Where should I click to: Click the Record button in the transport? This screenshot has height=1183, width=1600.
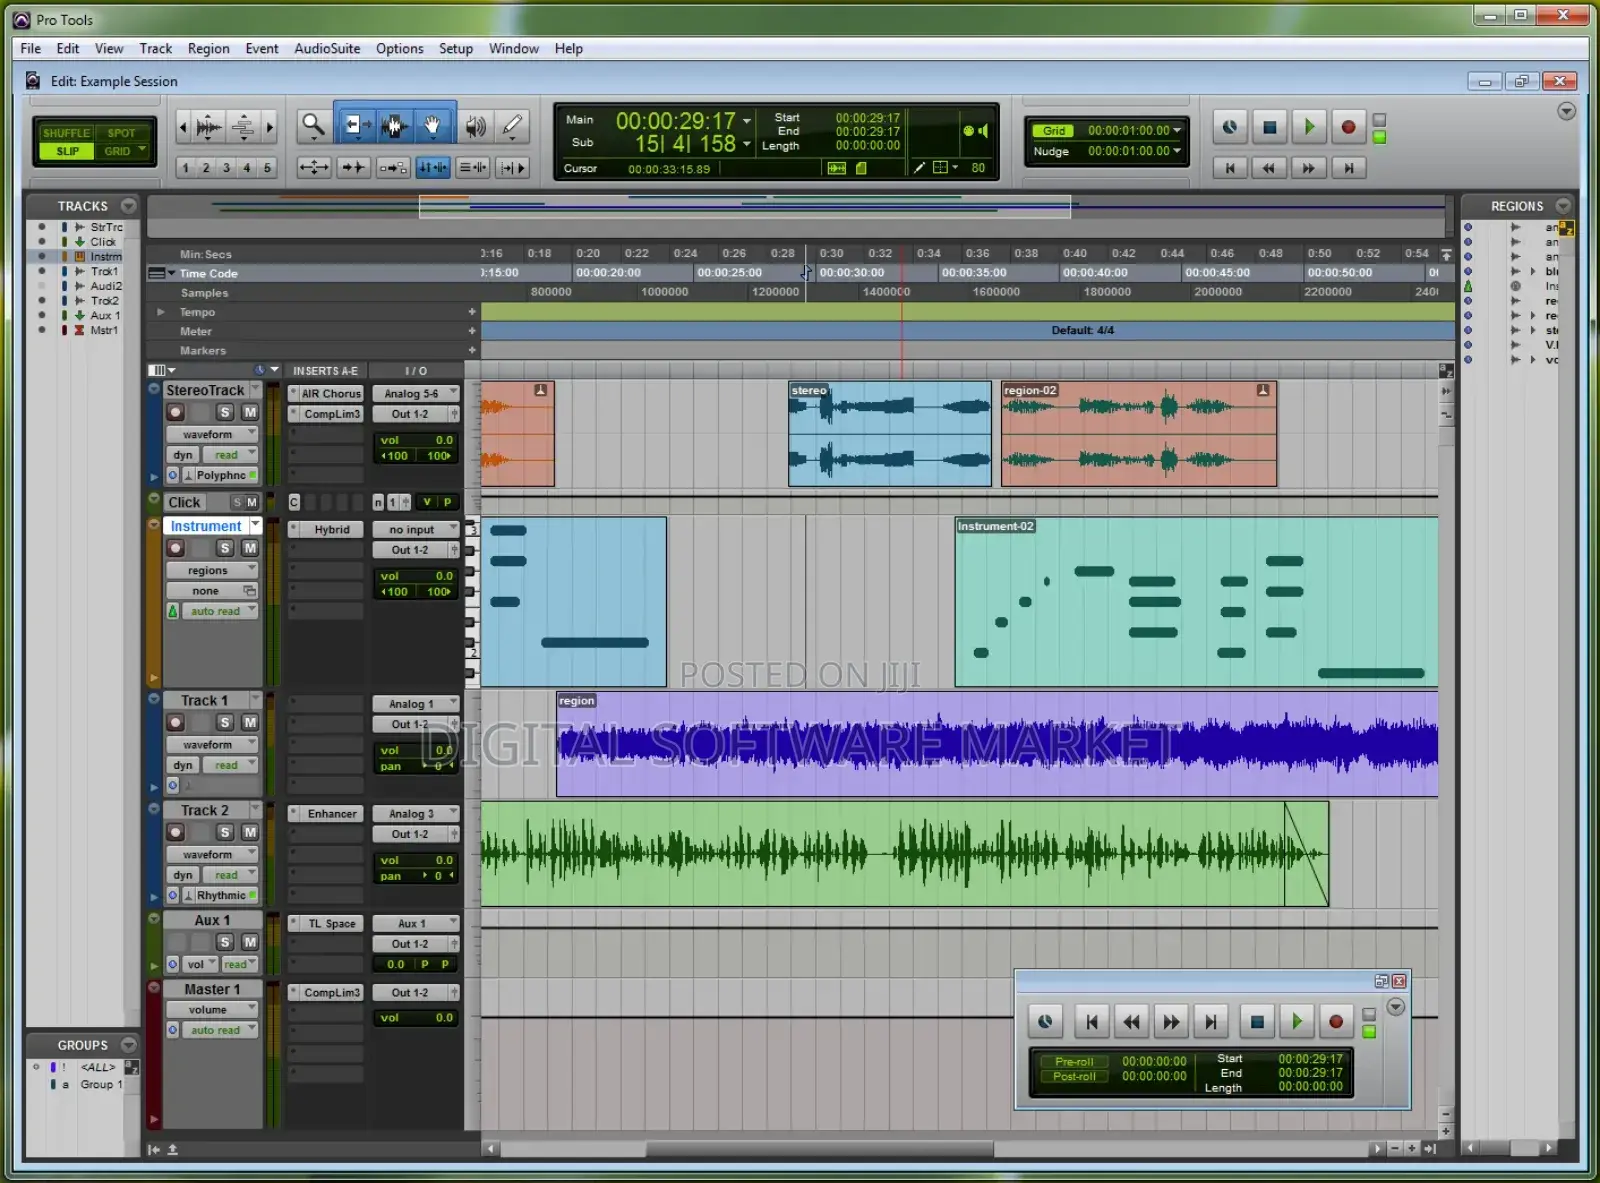1348,127
